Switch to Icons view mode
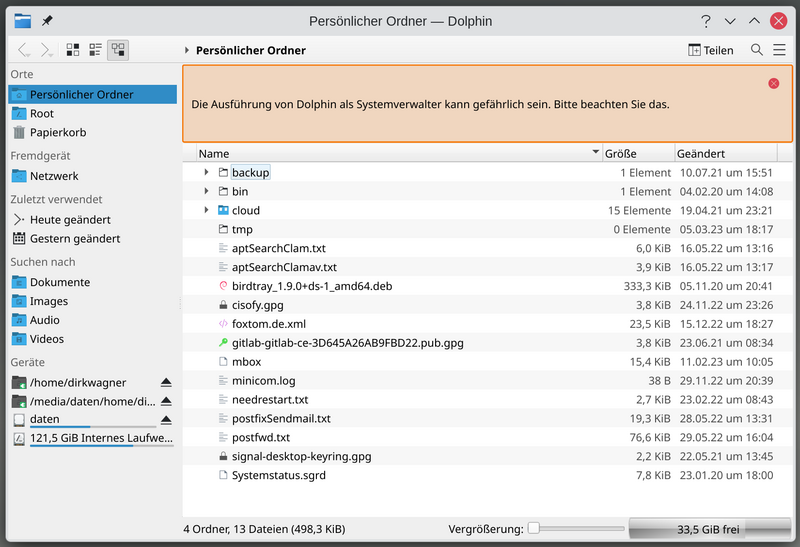The image size is (800, 547). (73, 49)
